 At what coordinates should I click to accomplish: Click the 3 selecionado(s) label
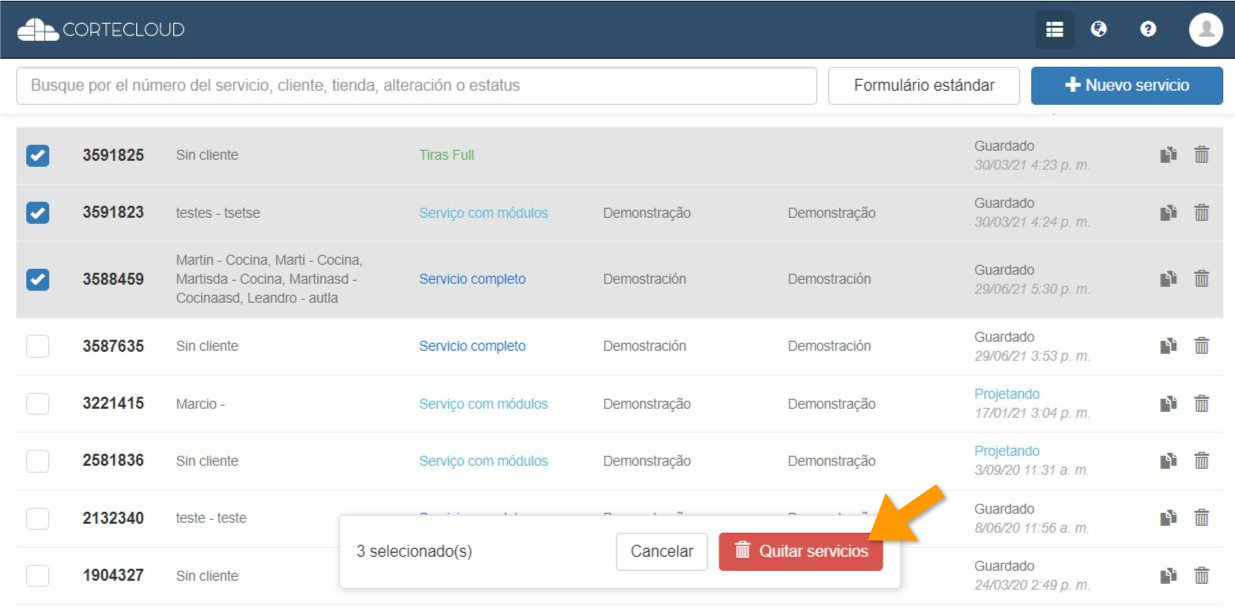[x=414, y=551]
